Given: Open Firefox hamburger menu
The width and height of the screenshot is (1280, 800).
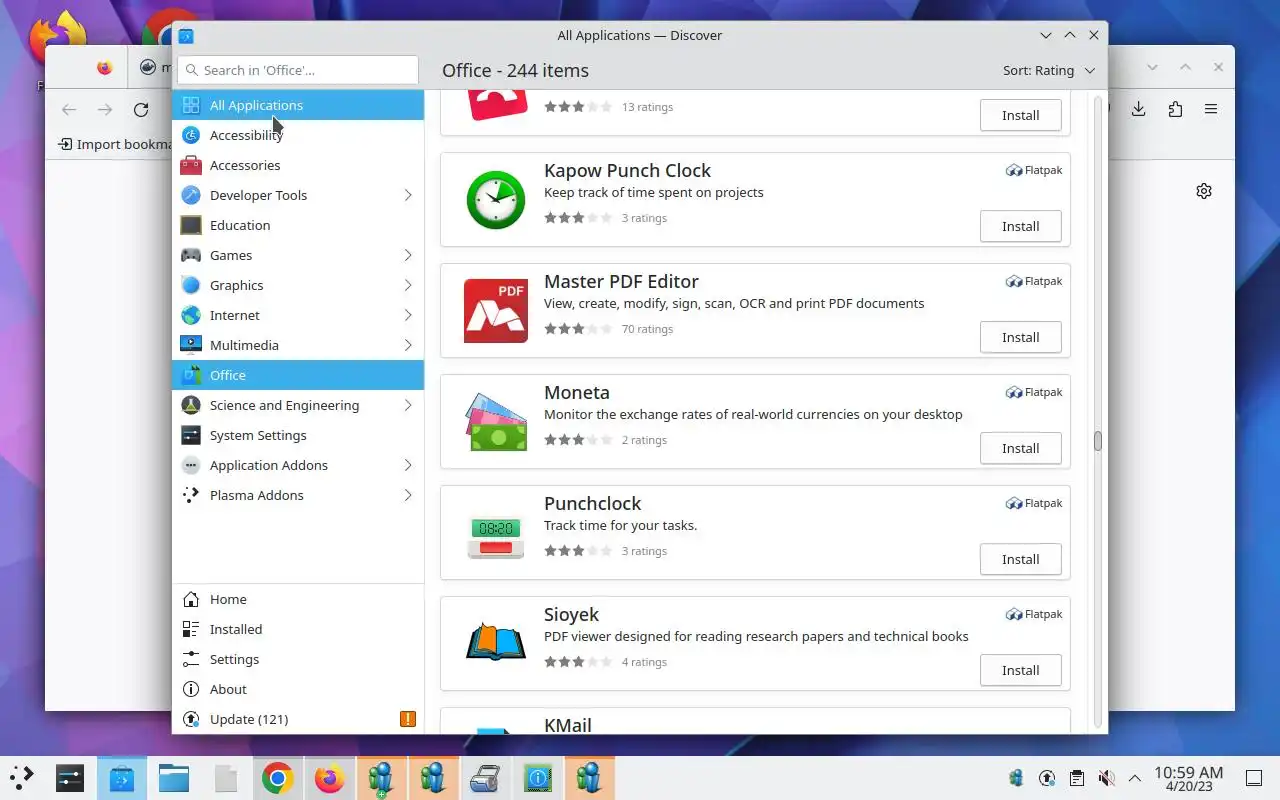Looking at the screenshot, I should (1211, 109).
